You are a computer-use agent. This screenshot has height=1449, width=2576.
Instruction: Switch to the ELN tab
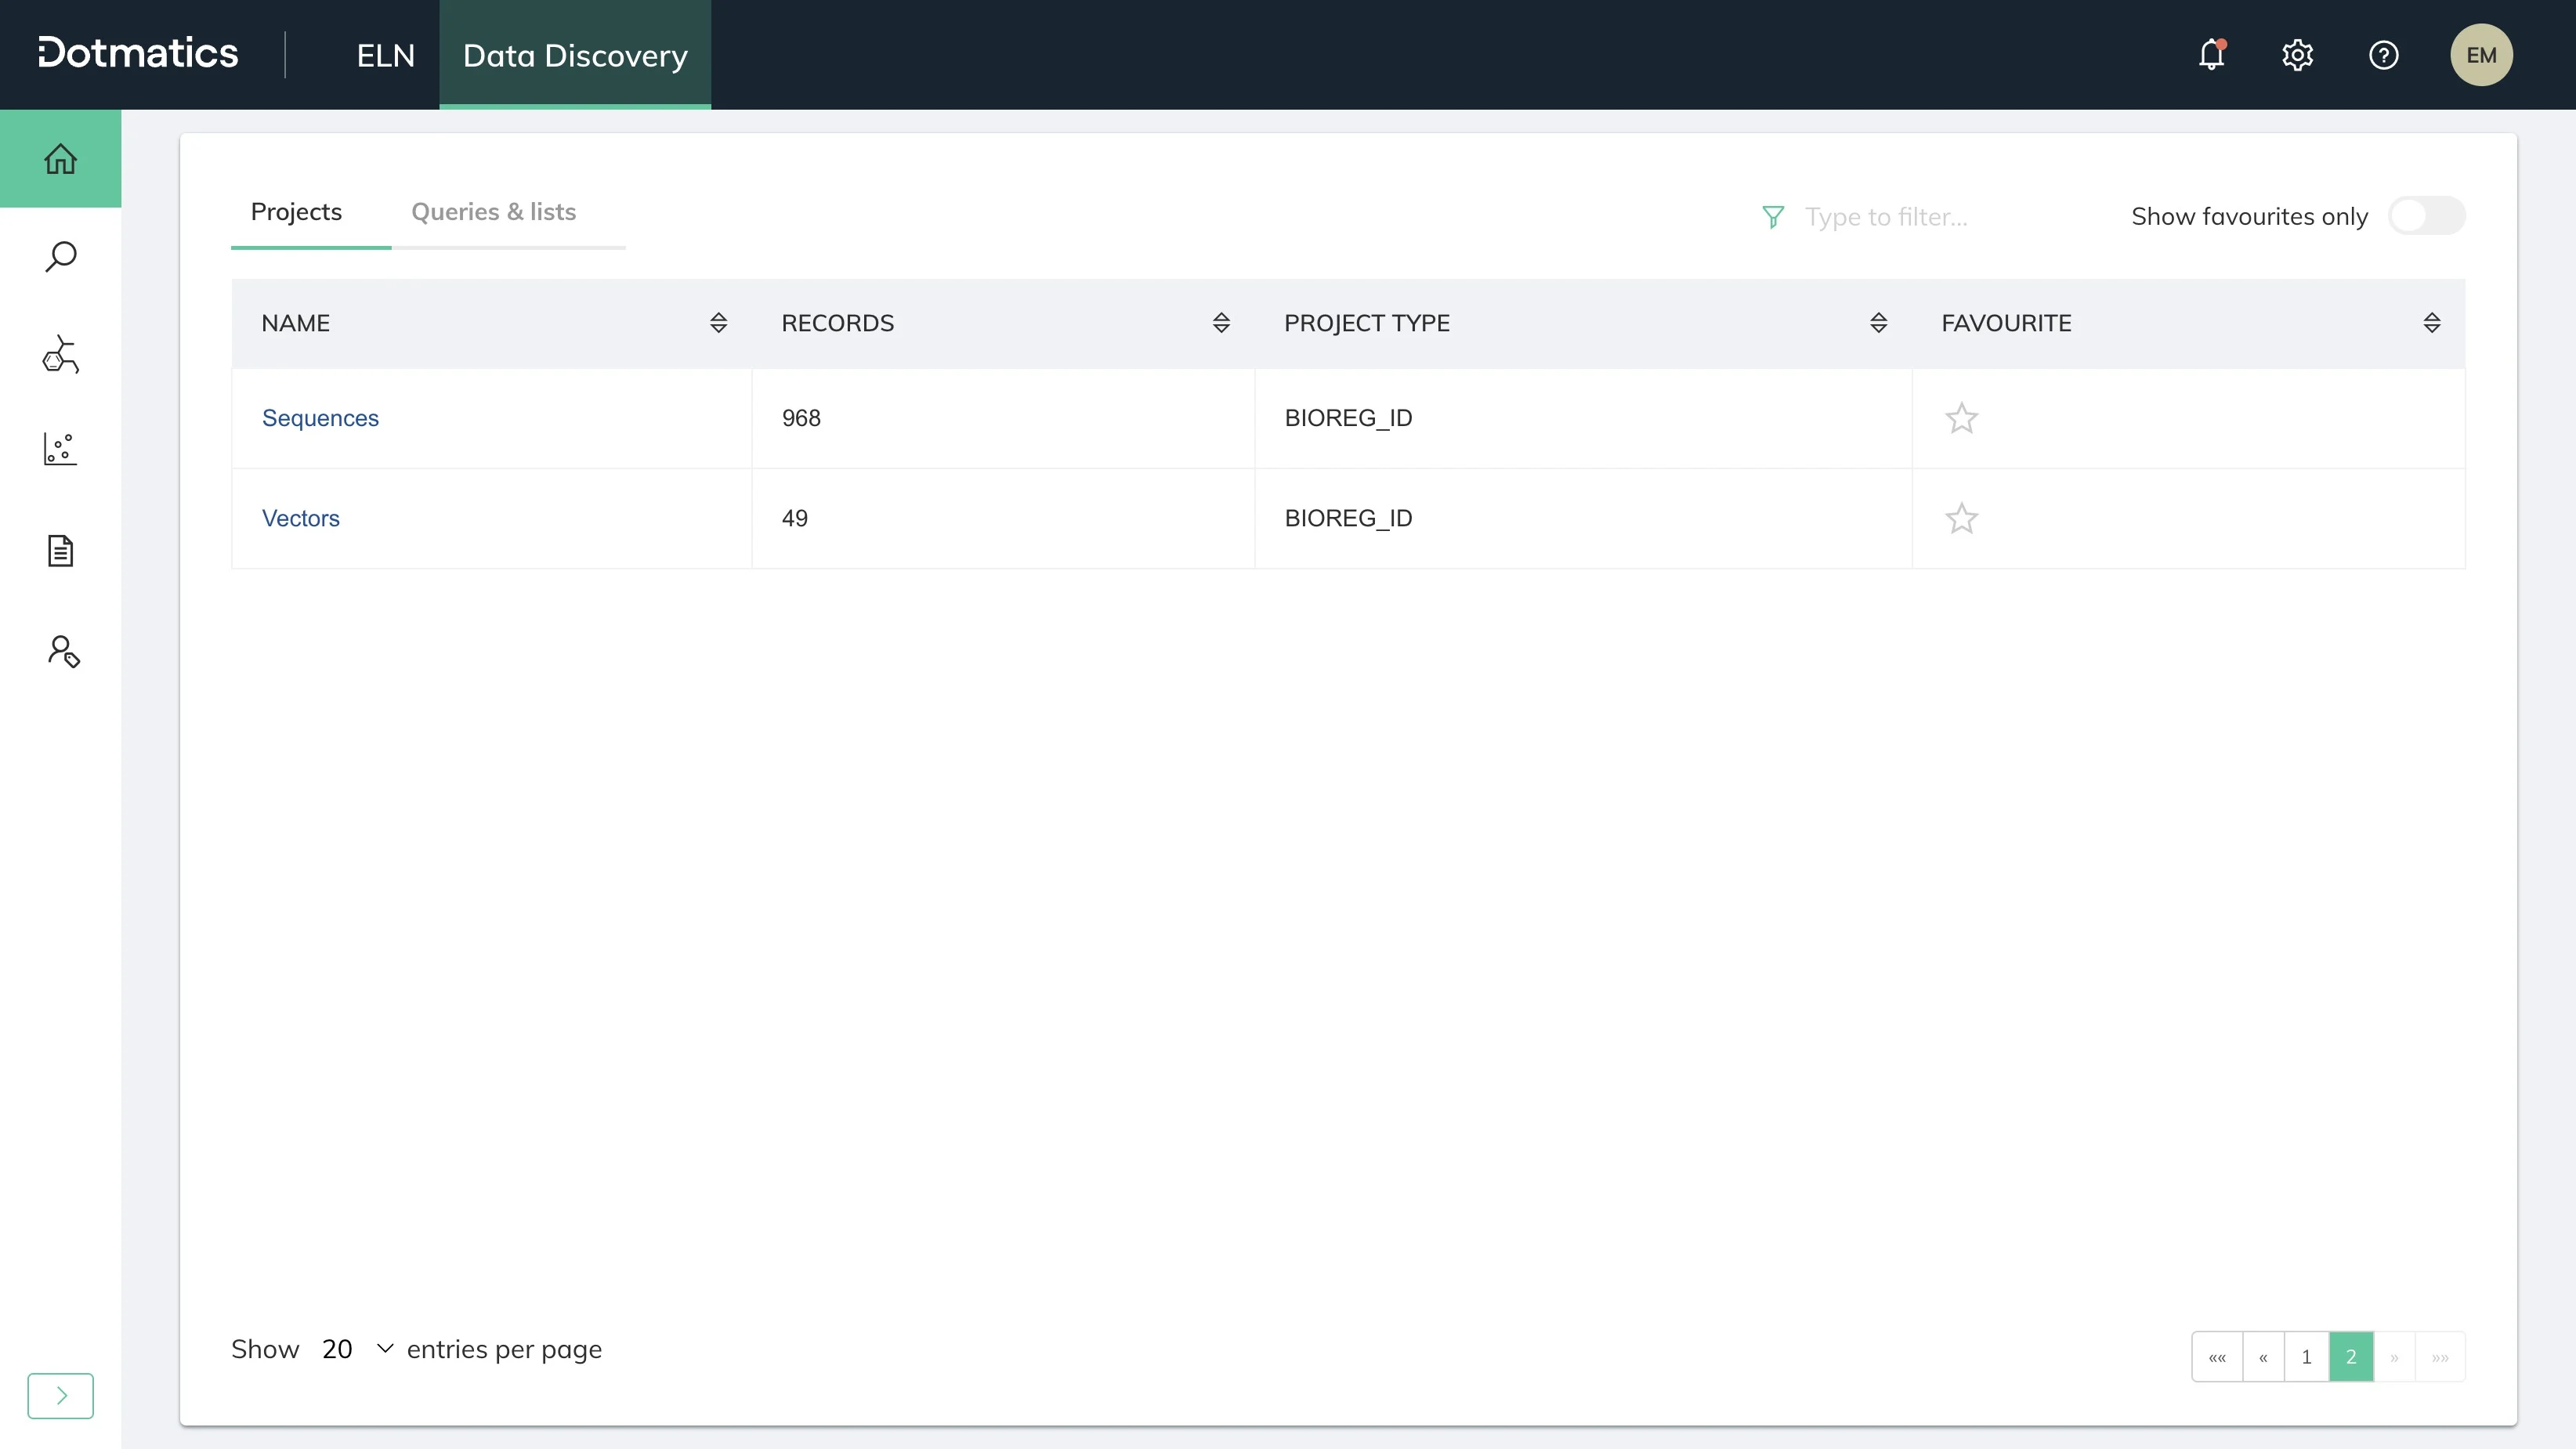[x=385, y=55]
